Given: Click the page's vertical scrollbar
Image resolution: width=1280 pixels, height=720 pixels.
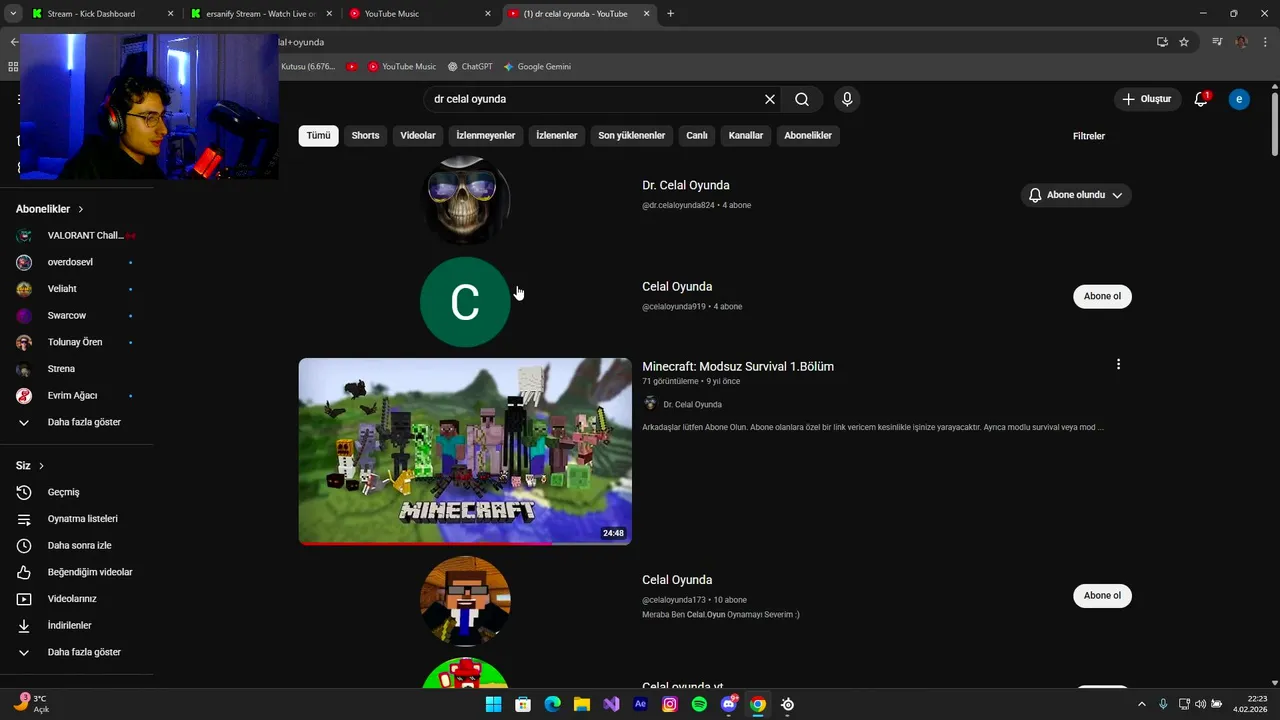Looking at the screenshot, I should tap(1274, 124).
